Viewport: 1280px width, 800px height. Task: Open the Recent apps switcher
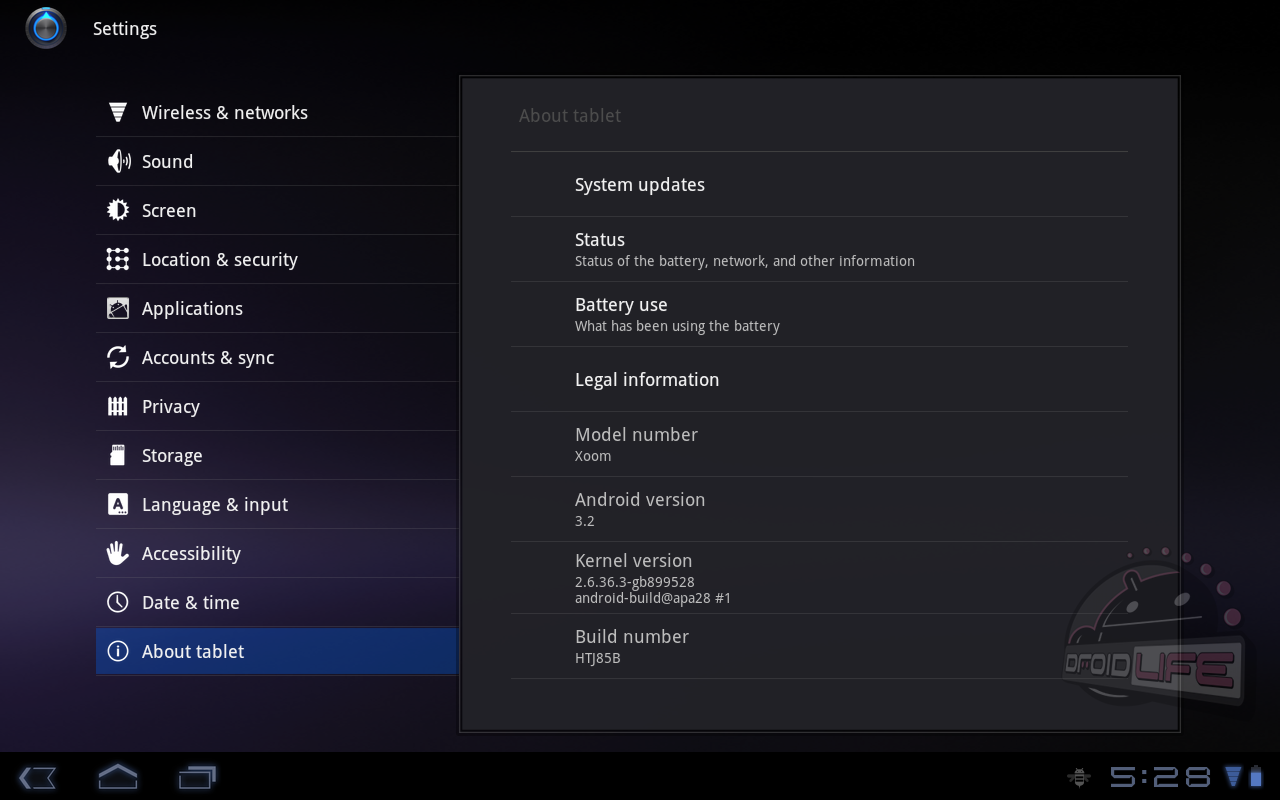pyautogui.click(x=197, y=777)
